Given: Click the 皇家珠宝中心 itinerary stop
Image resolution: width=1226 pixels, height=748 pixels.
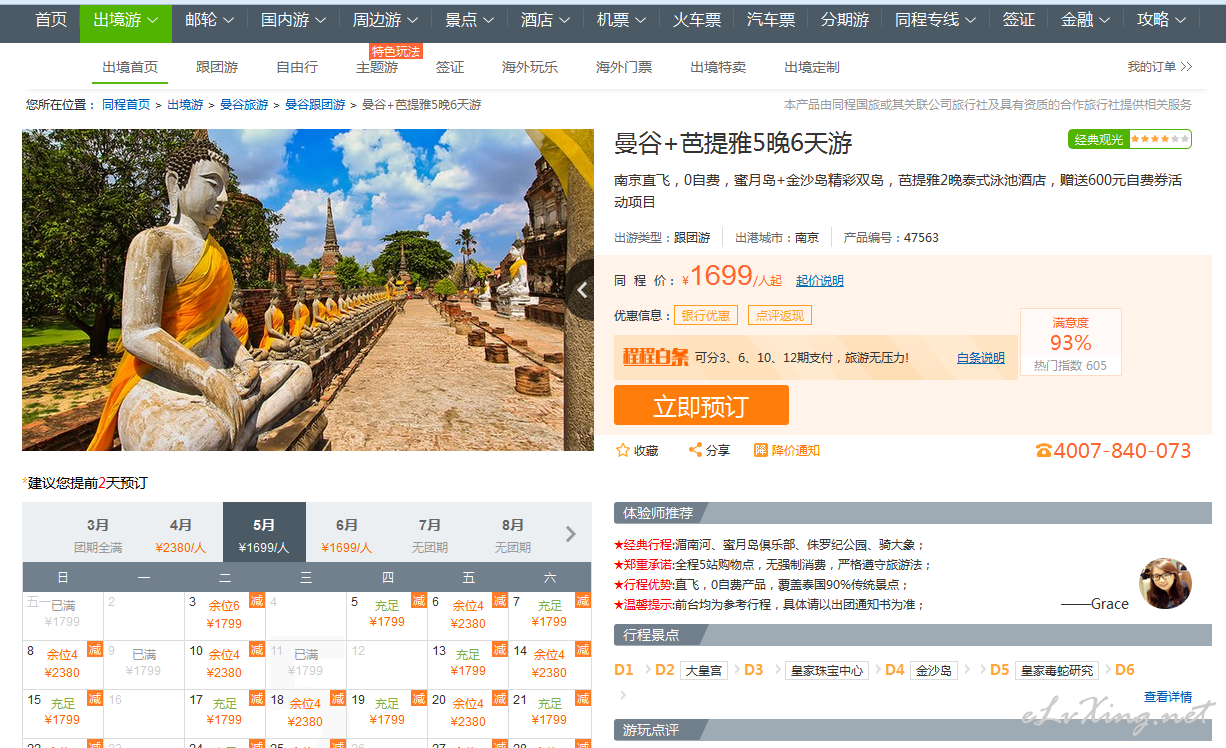Looking at the screenshot, I should pyautogui.click(x=827, y=670).
